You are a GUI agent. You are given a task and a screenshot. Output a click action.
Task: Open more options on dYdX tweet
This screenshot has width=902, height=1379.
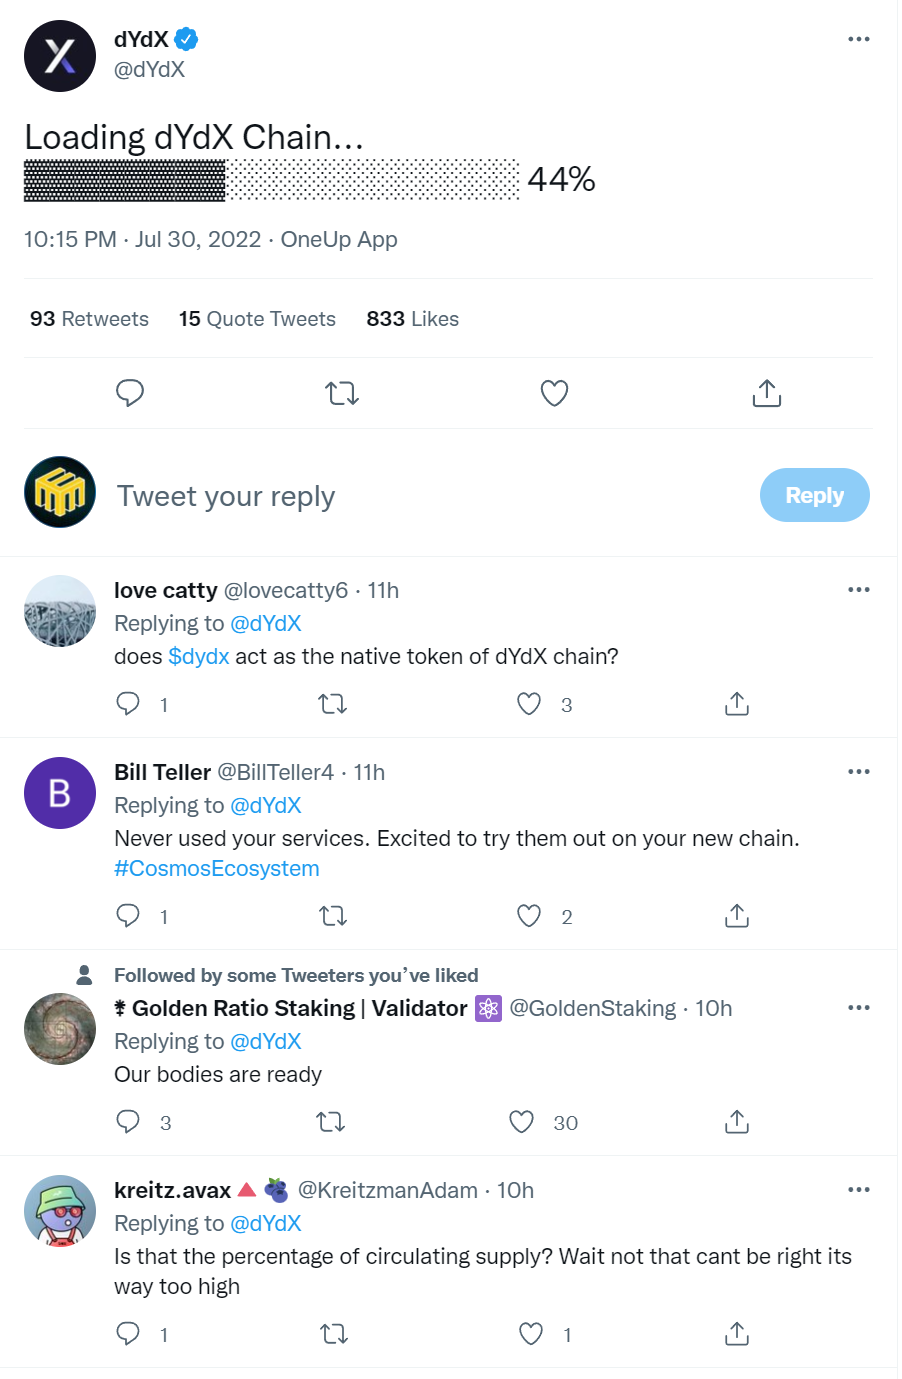(x=858, y=39)
